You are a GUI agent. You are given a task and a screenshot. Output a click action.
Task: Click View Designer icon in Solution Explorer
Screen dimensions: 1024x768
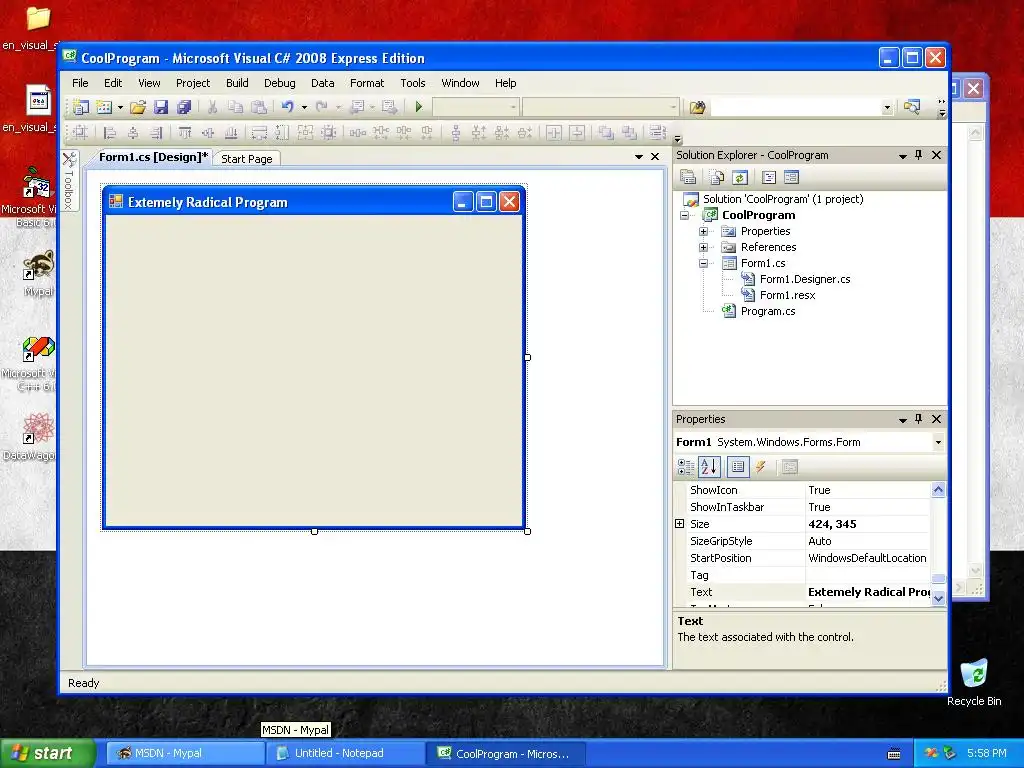(x=792, y=177)
